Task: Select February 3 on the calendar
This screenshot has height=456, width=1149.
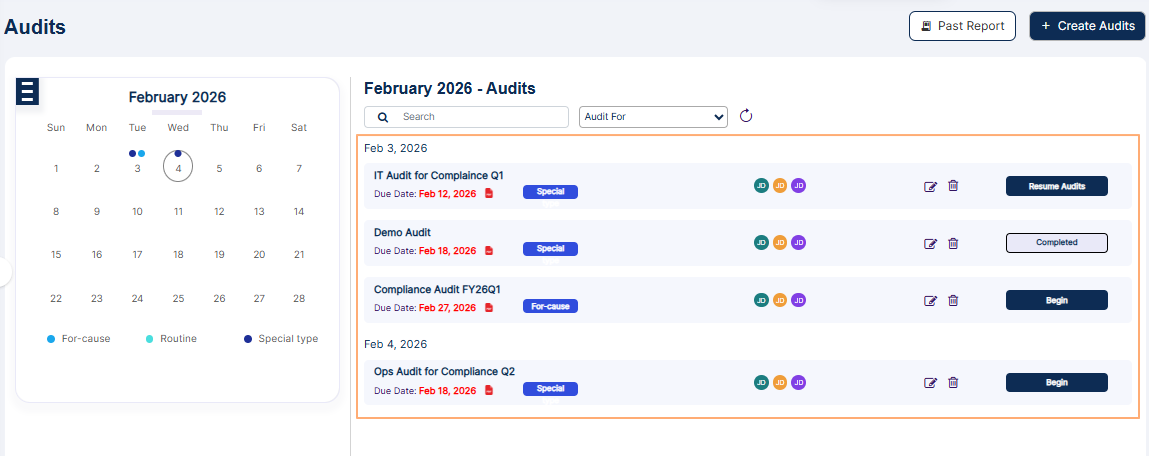Action: click(x=137, y=169)
